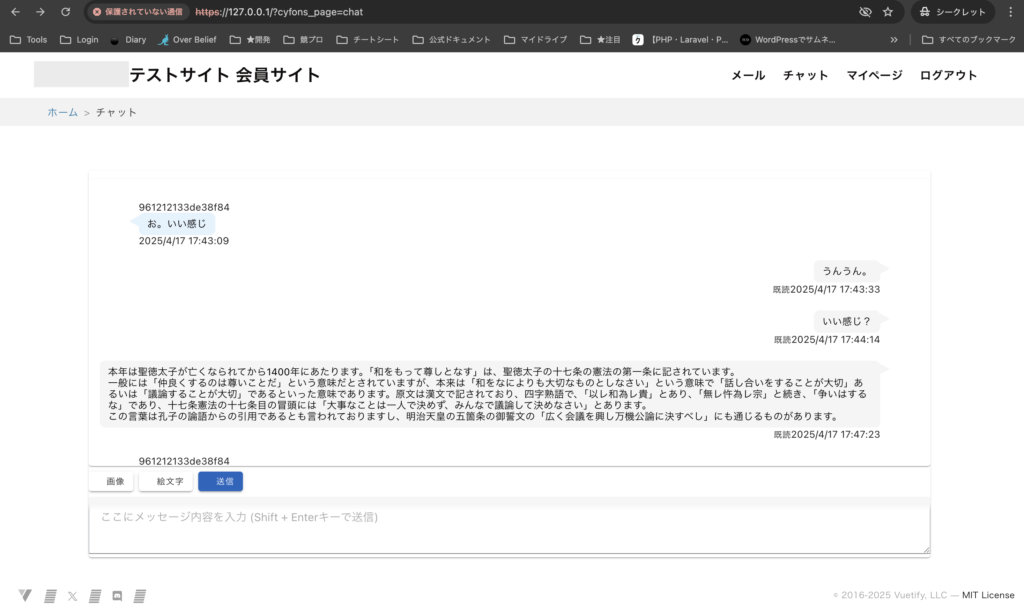Open the X (Twitter) footer icon
Screen dimensions: 1024x609
(x=72, y=596)
